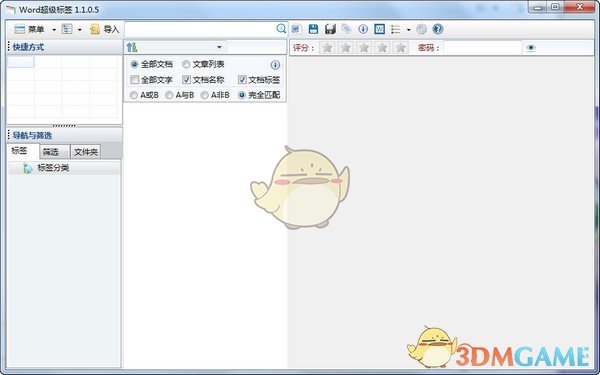Rate three stars in 评分

tap(364, 47)
